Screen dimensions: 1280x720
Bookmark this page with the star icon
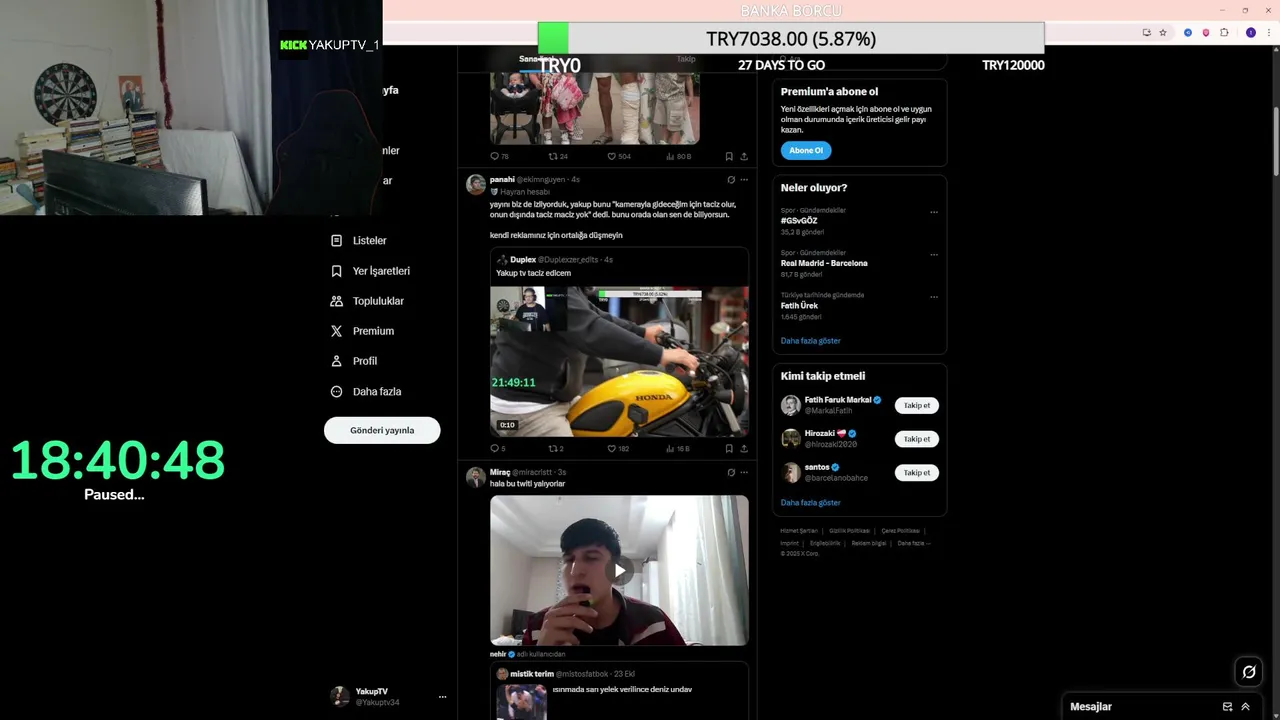[1163, 33]
